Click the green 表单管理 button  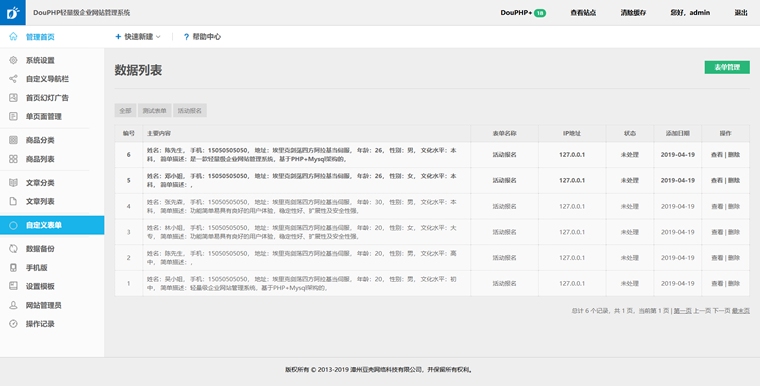727,67
